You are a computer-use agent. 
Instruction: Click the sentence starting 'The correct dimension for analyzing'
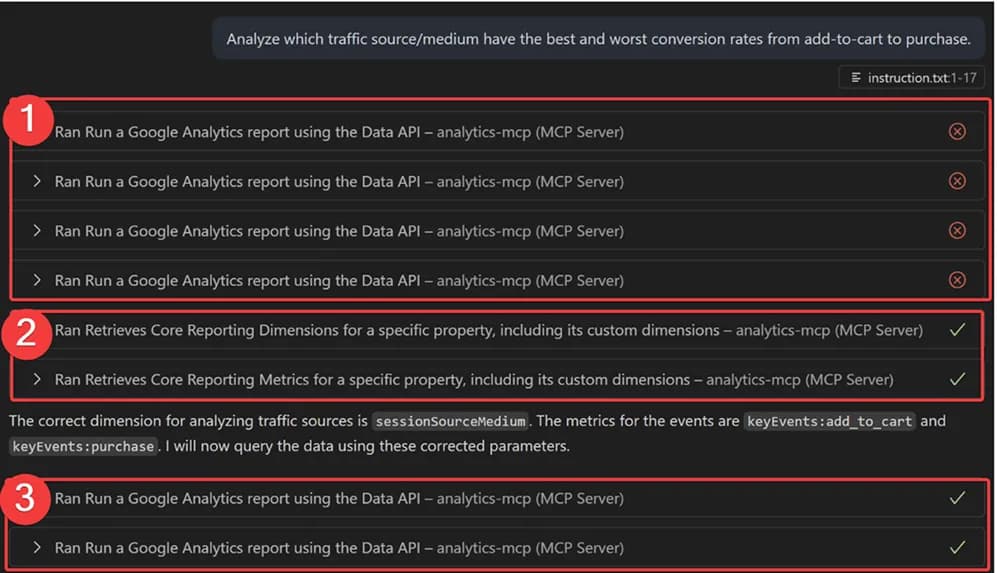[272, 421]
